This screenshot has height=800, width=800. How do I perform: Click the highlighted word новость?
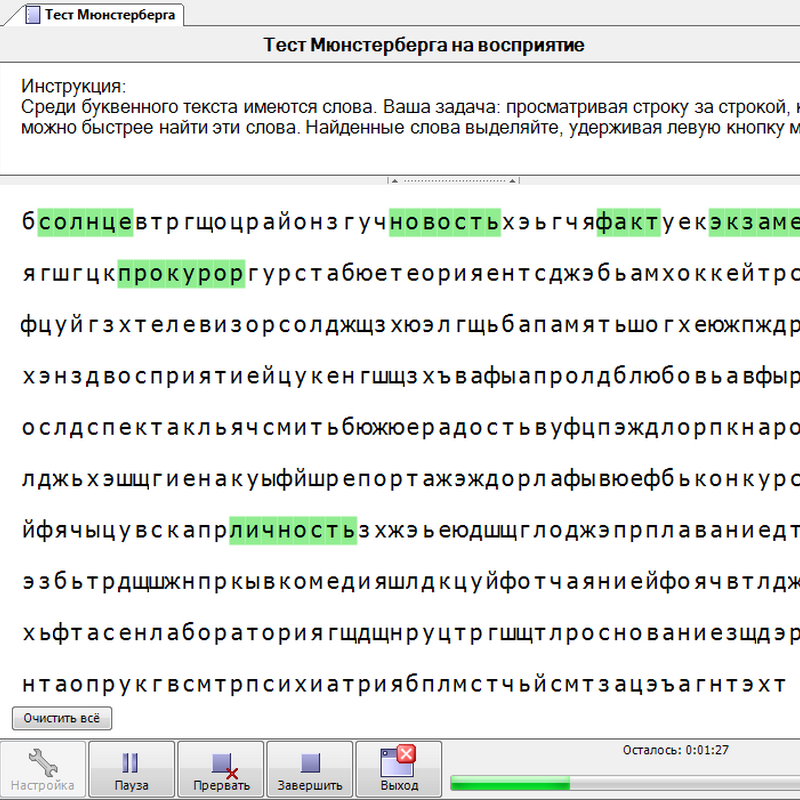click(443, 222)
